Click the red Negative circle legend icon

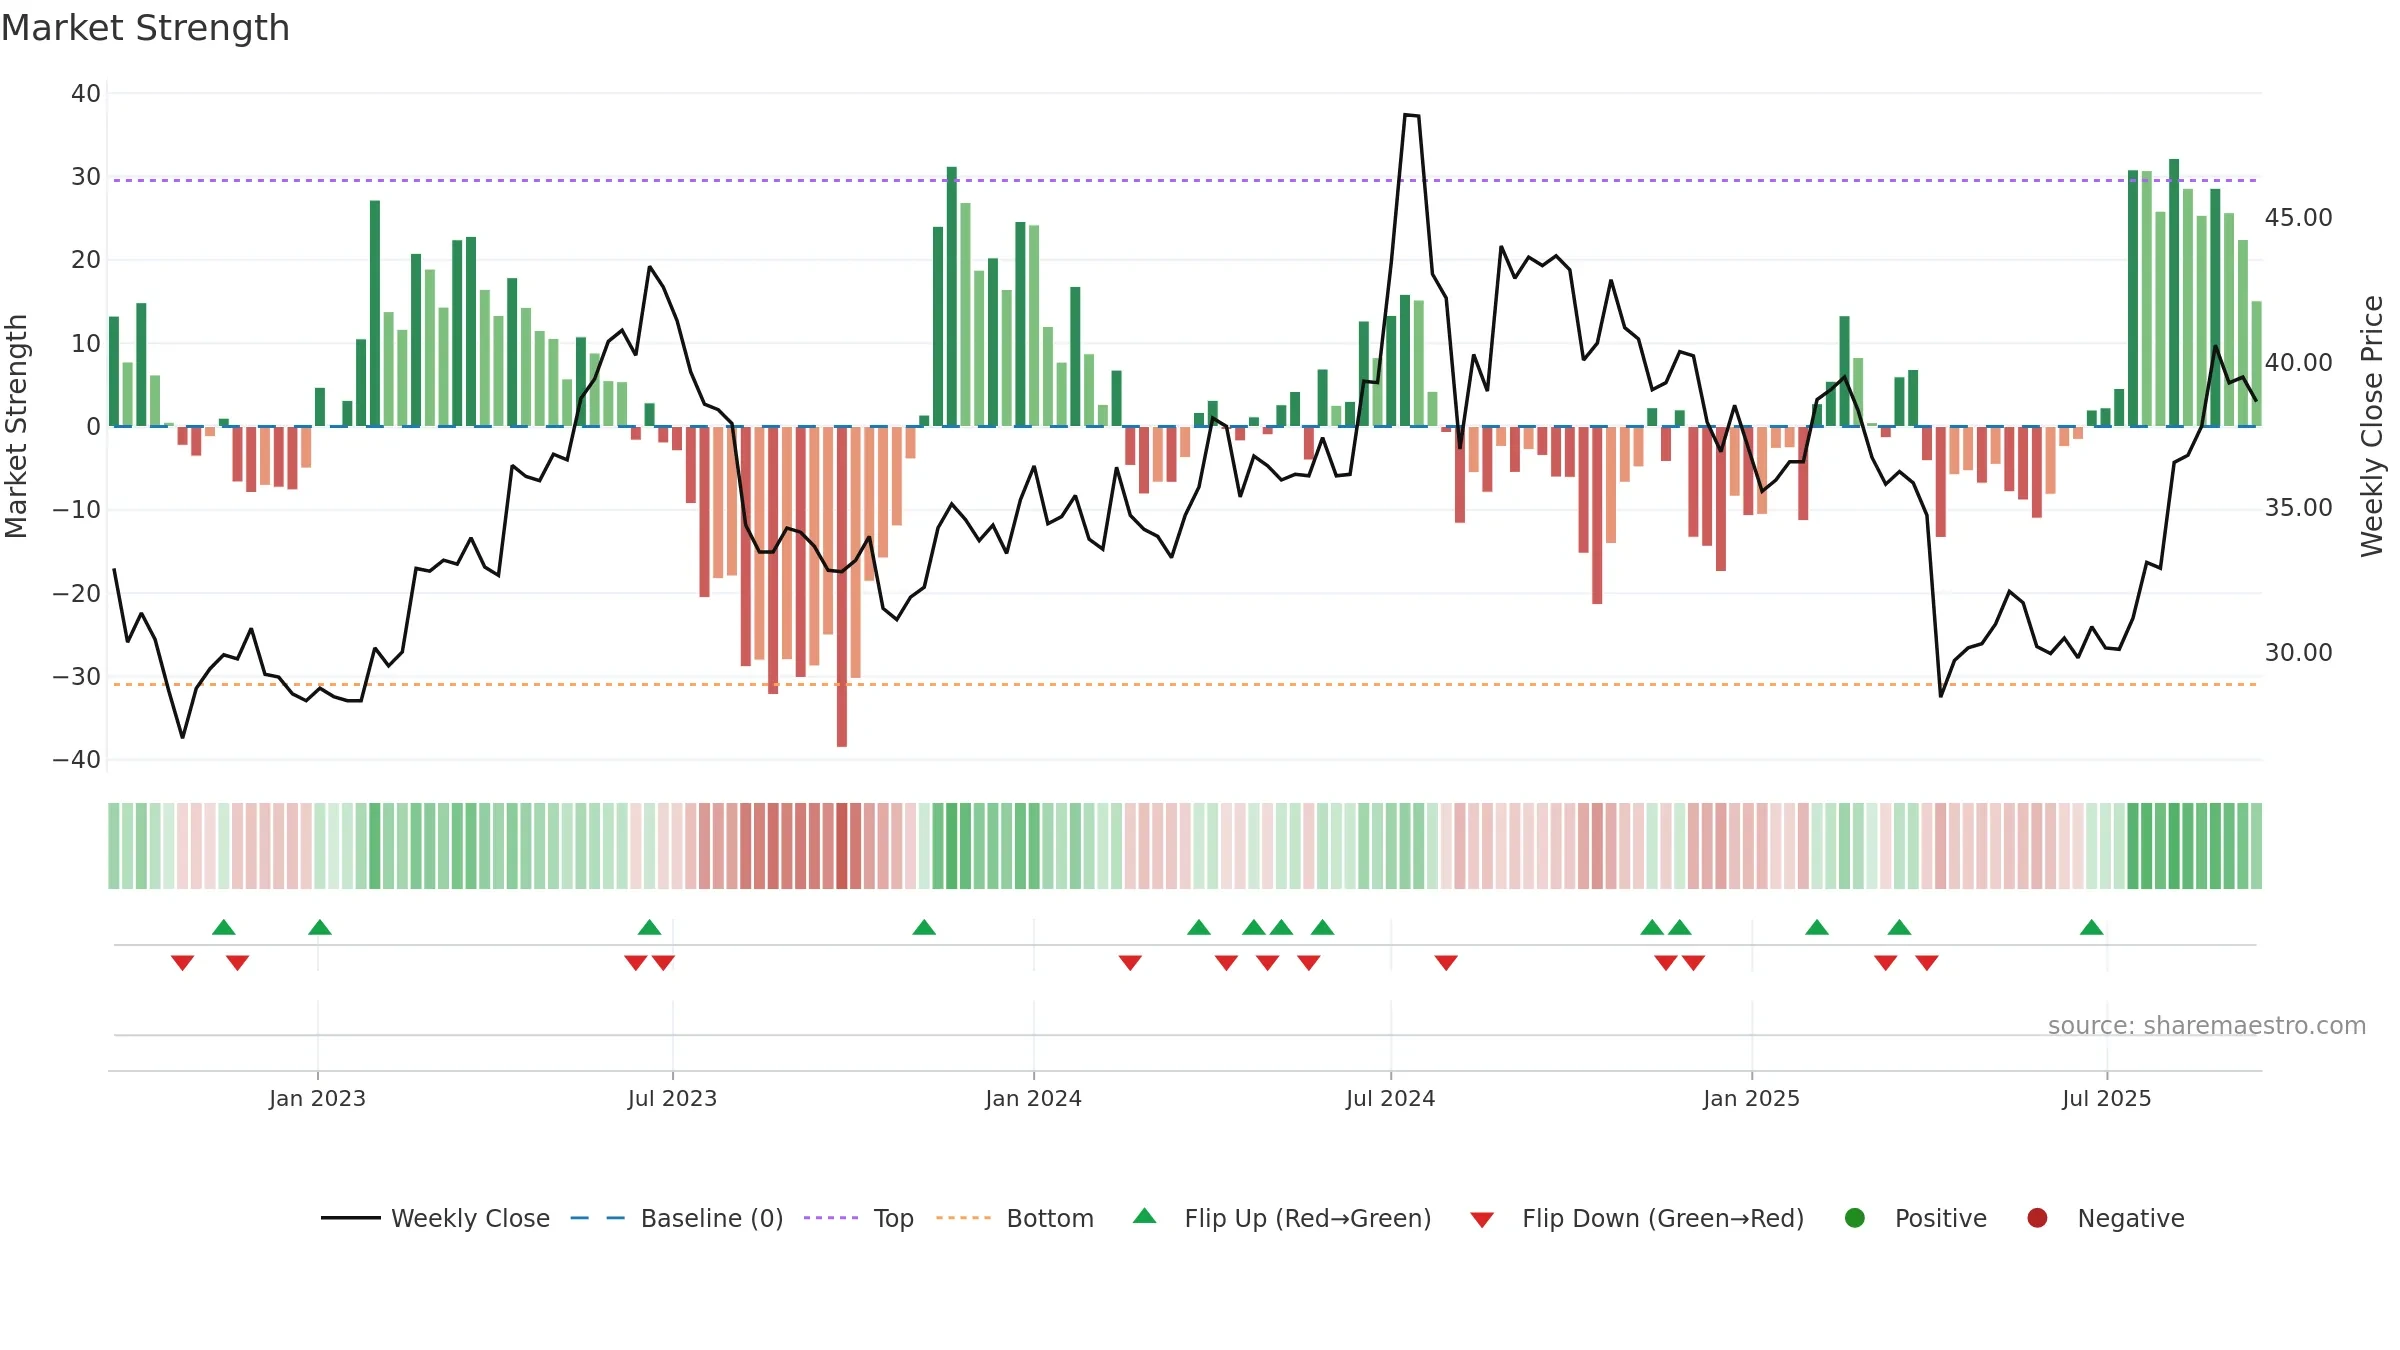tap(2037, 1218)
